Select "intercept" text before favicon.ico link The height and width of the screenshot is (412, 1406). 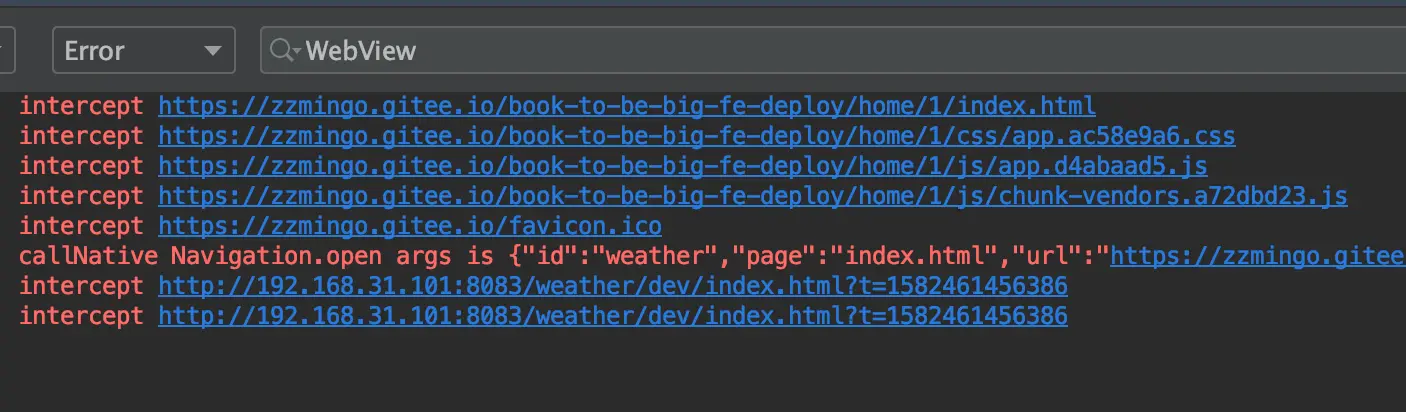click(x=82, y=226)
